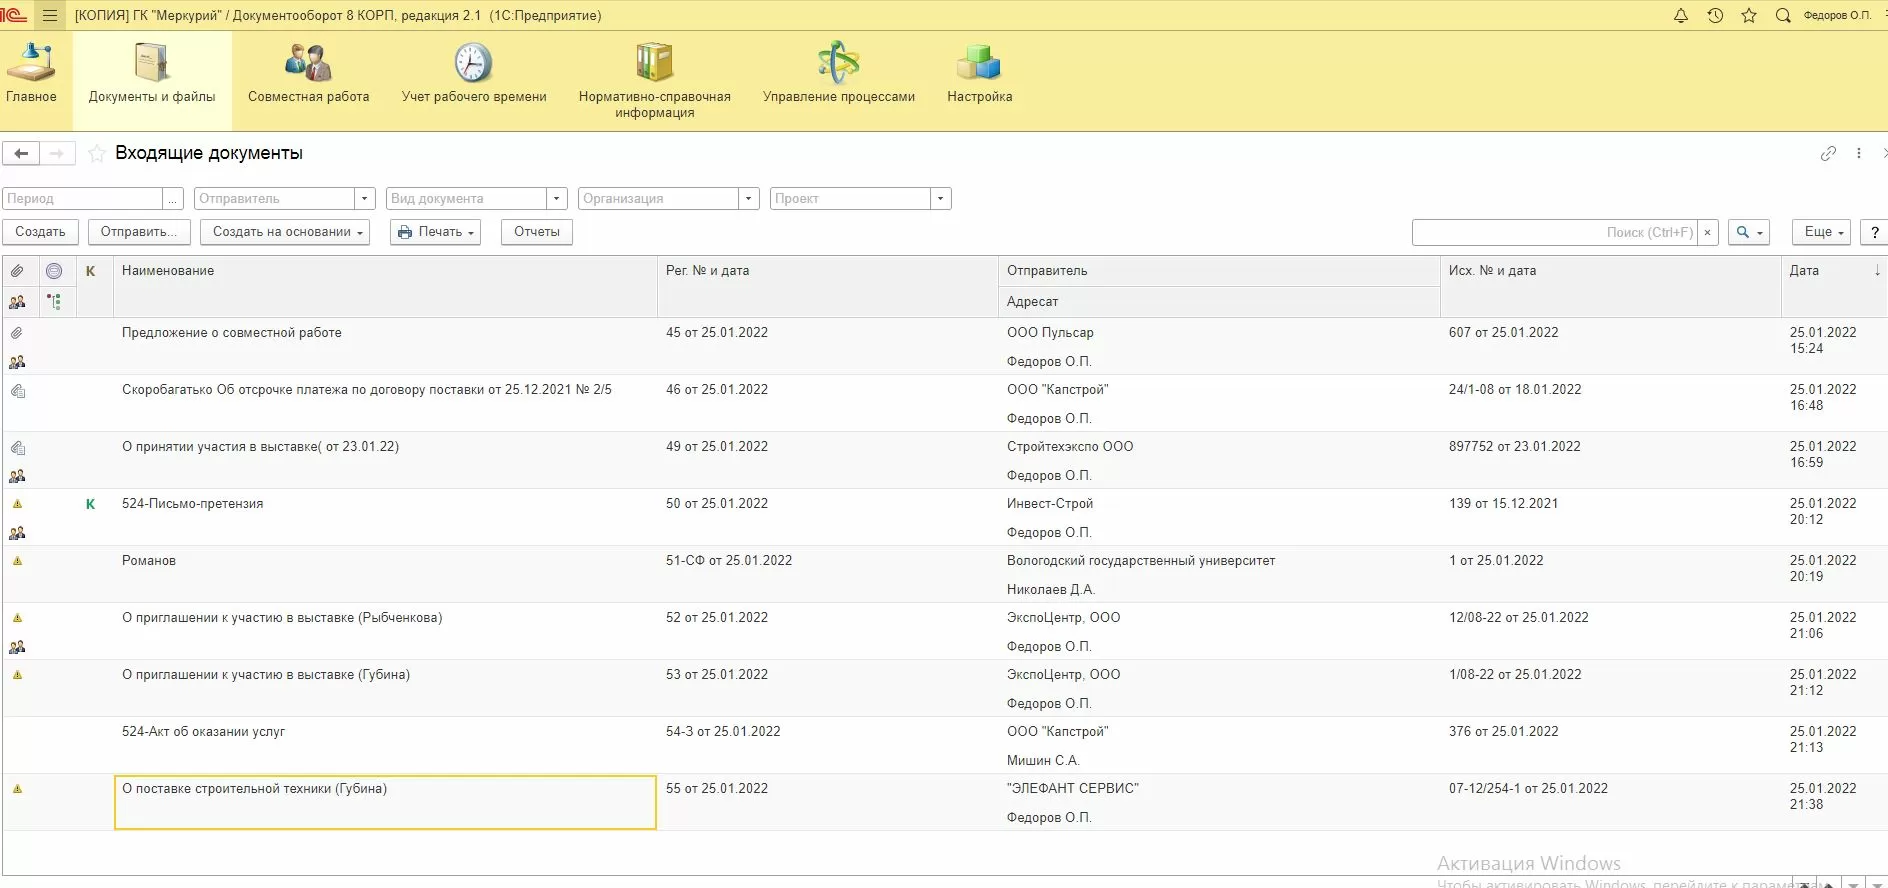Click into the Поиск search field
Viewport: 1888px width, 888px height.
(1553, 232)
